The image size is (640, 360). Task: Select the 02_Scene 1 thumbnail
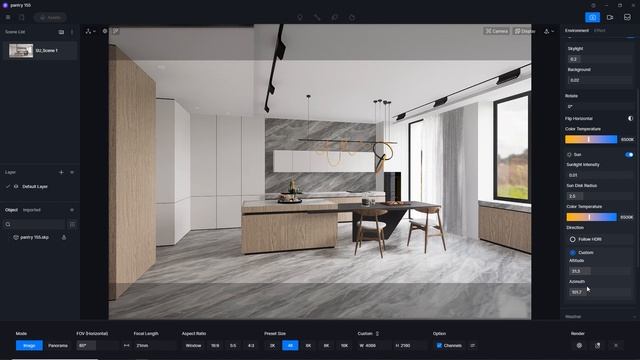pyautogui.click(x=21, y=51)
